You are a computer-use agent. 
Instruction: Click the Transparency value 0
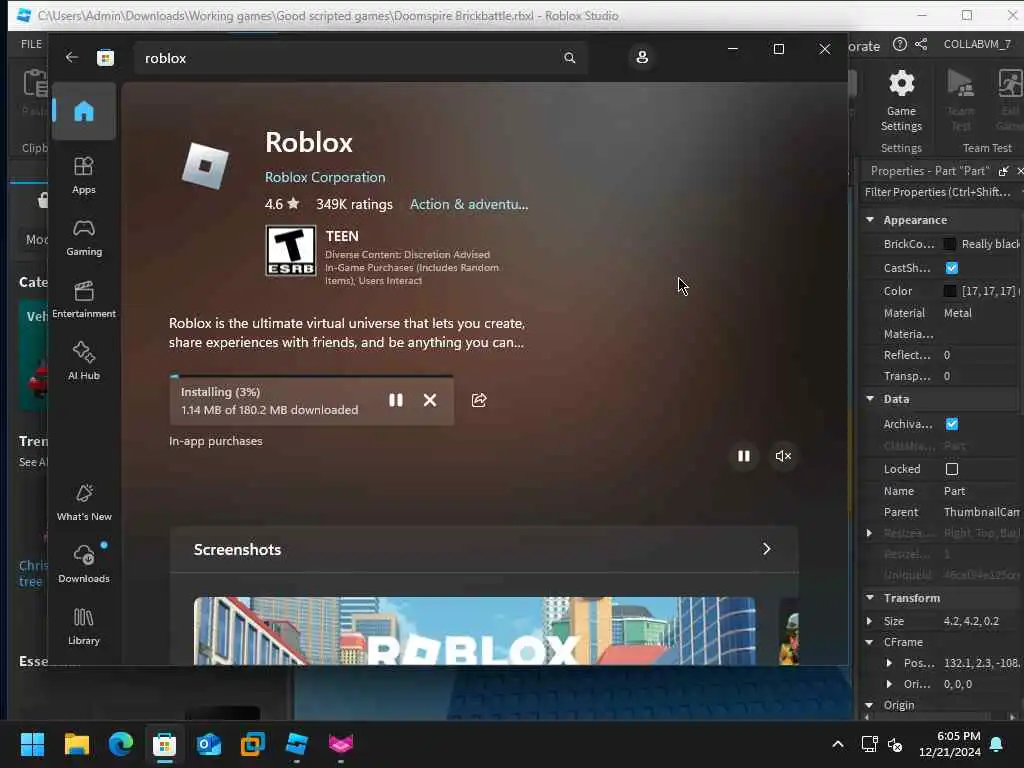coord(947,376)
